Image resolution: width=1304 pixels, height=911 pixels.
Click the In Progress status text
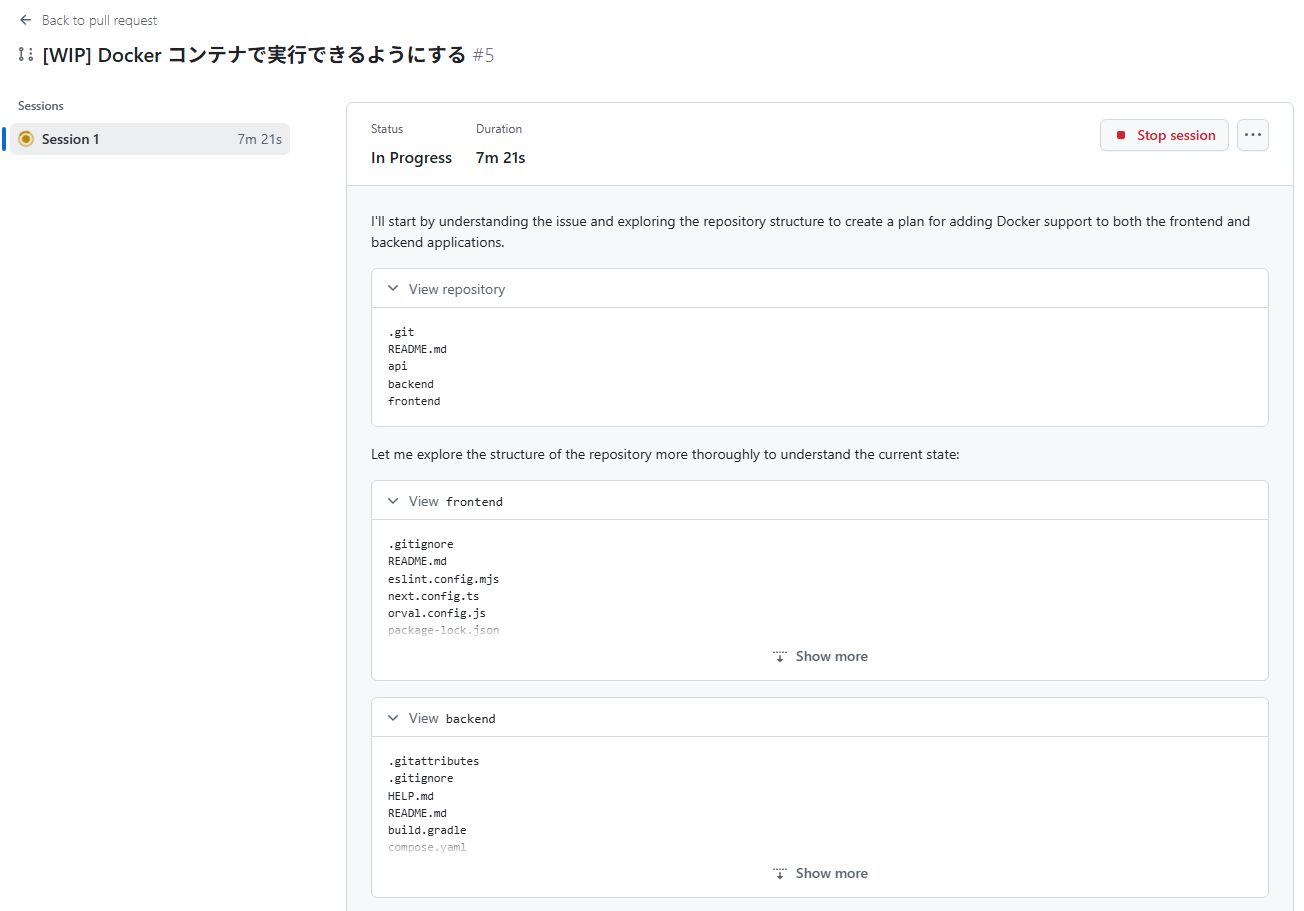411,158
